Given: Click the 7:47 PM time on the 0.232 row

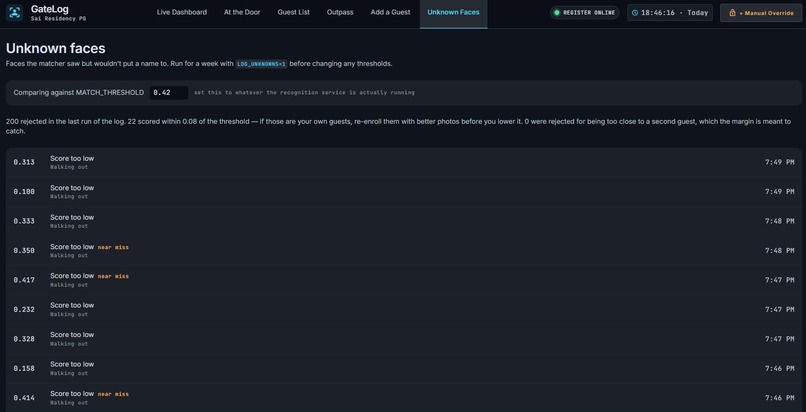Looking at the screenshot, I should coord(779,309).
